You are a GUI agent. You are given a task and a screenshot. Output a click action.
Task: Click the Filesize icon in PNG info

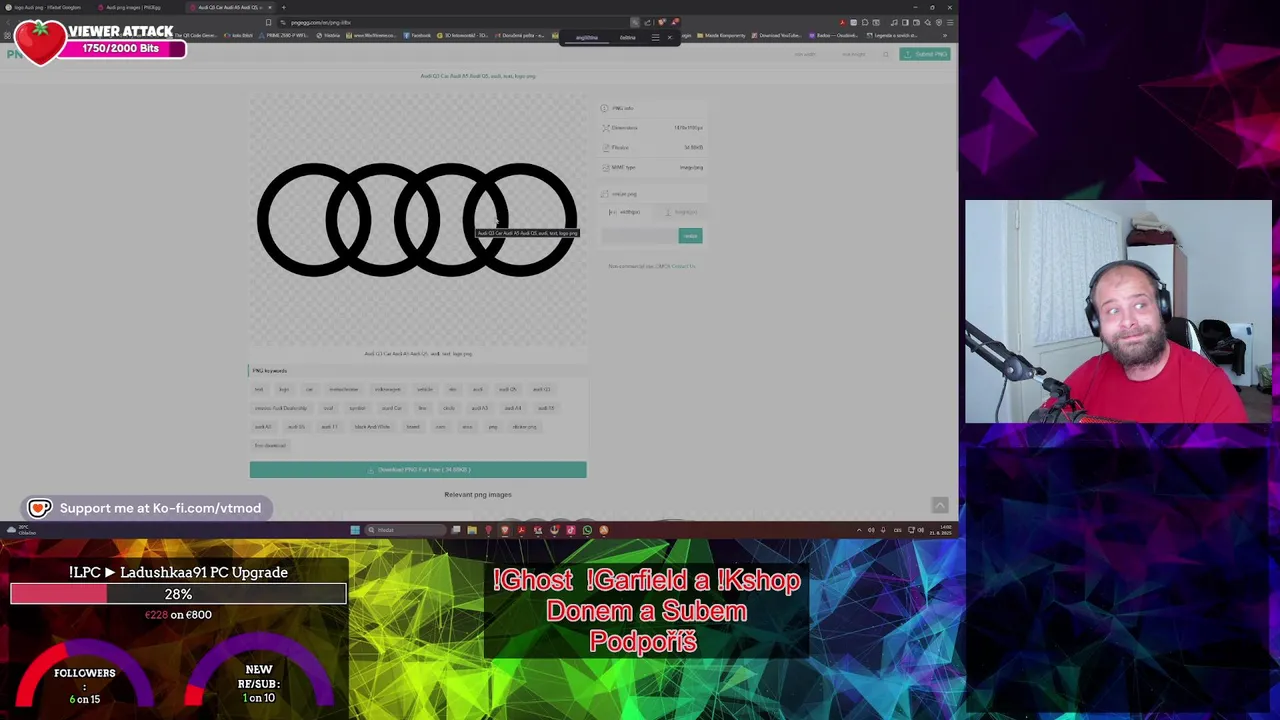(606, 148)
